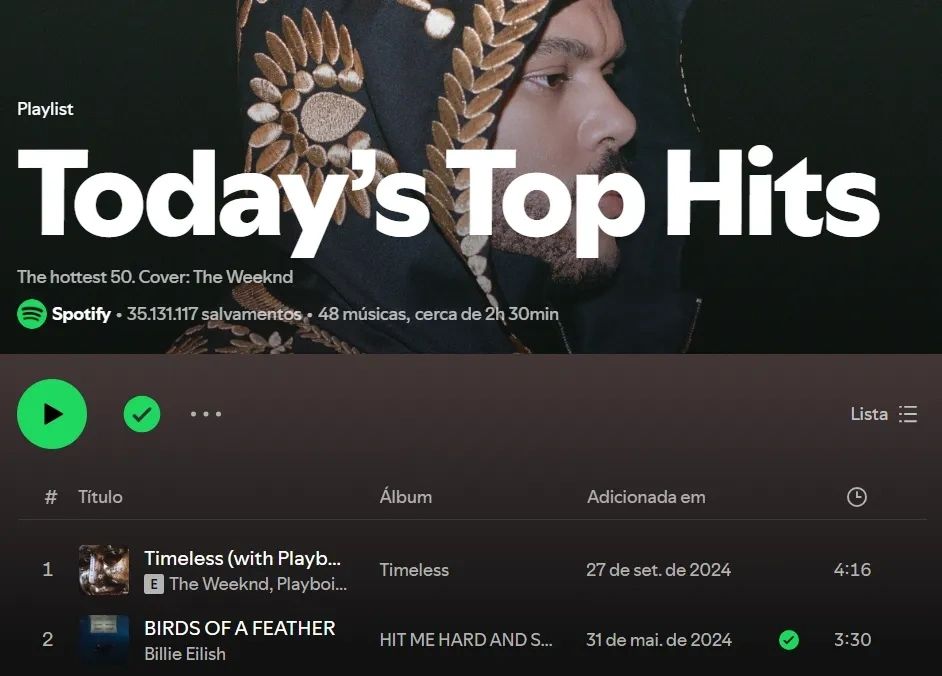Sort by Adicionada em column
This screenshot has width=942, height=676.
click(646, 497)
